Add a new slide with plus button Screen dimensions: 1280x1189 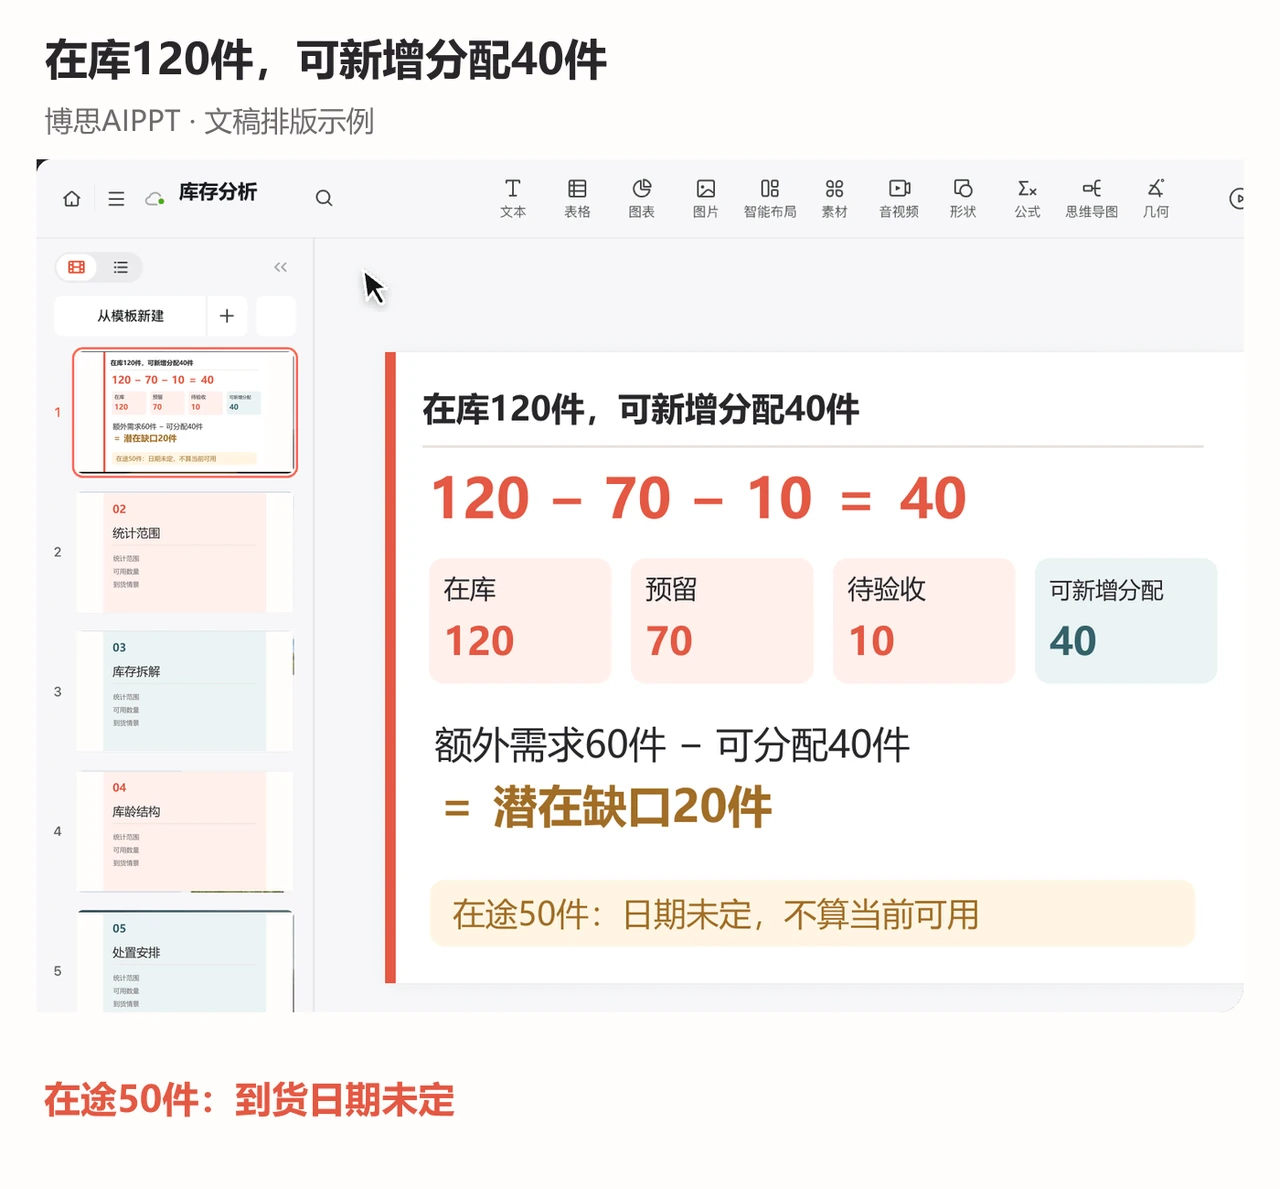pos(227,316)
